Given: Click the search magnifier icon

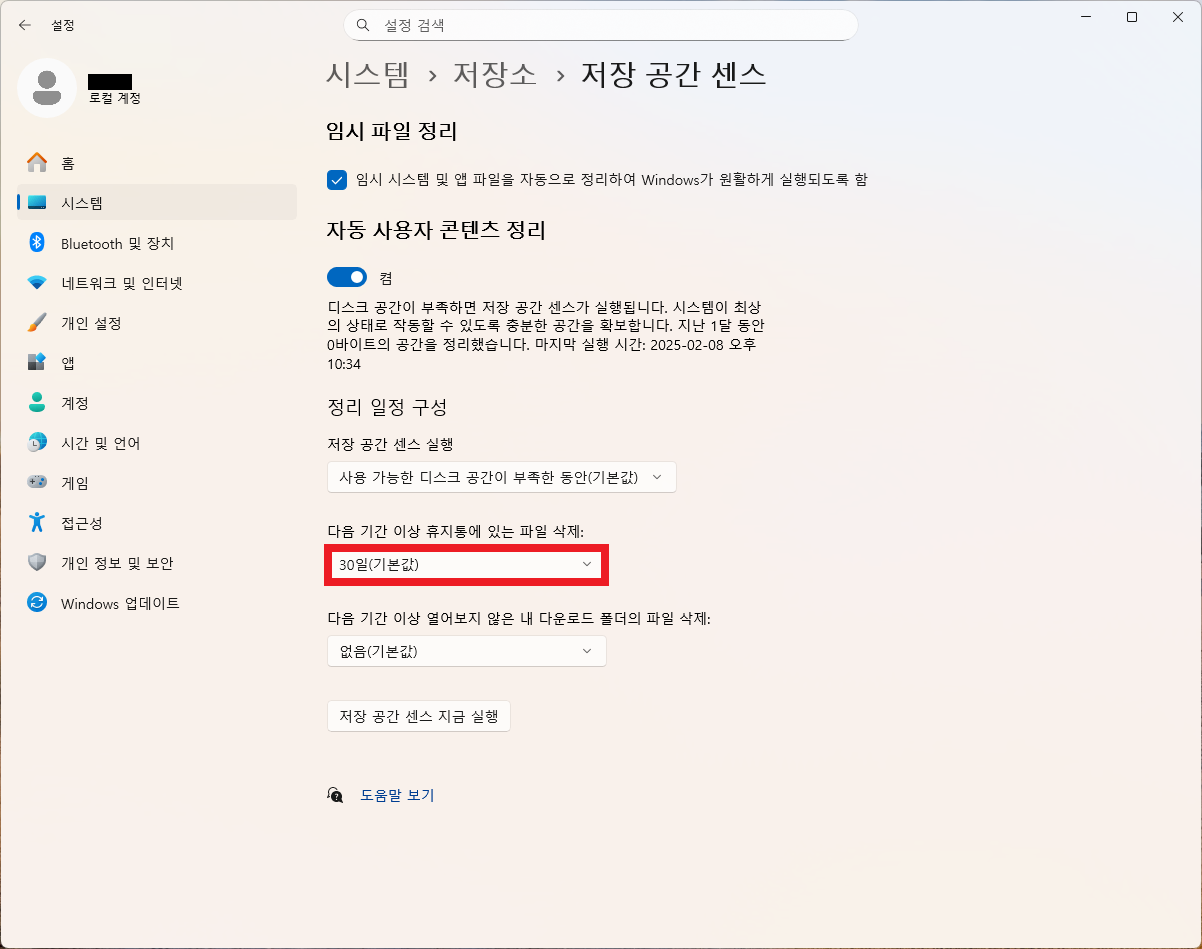Looking at the screenshot, I should (364, 25).
